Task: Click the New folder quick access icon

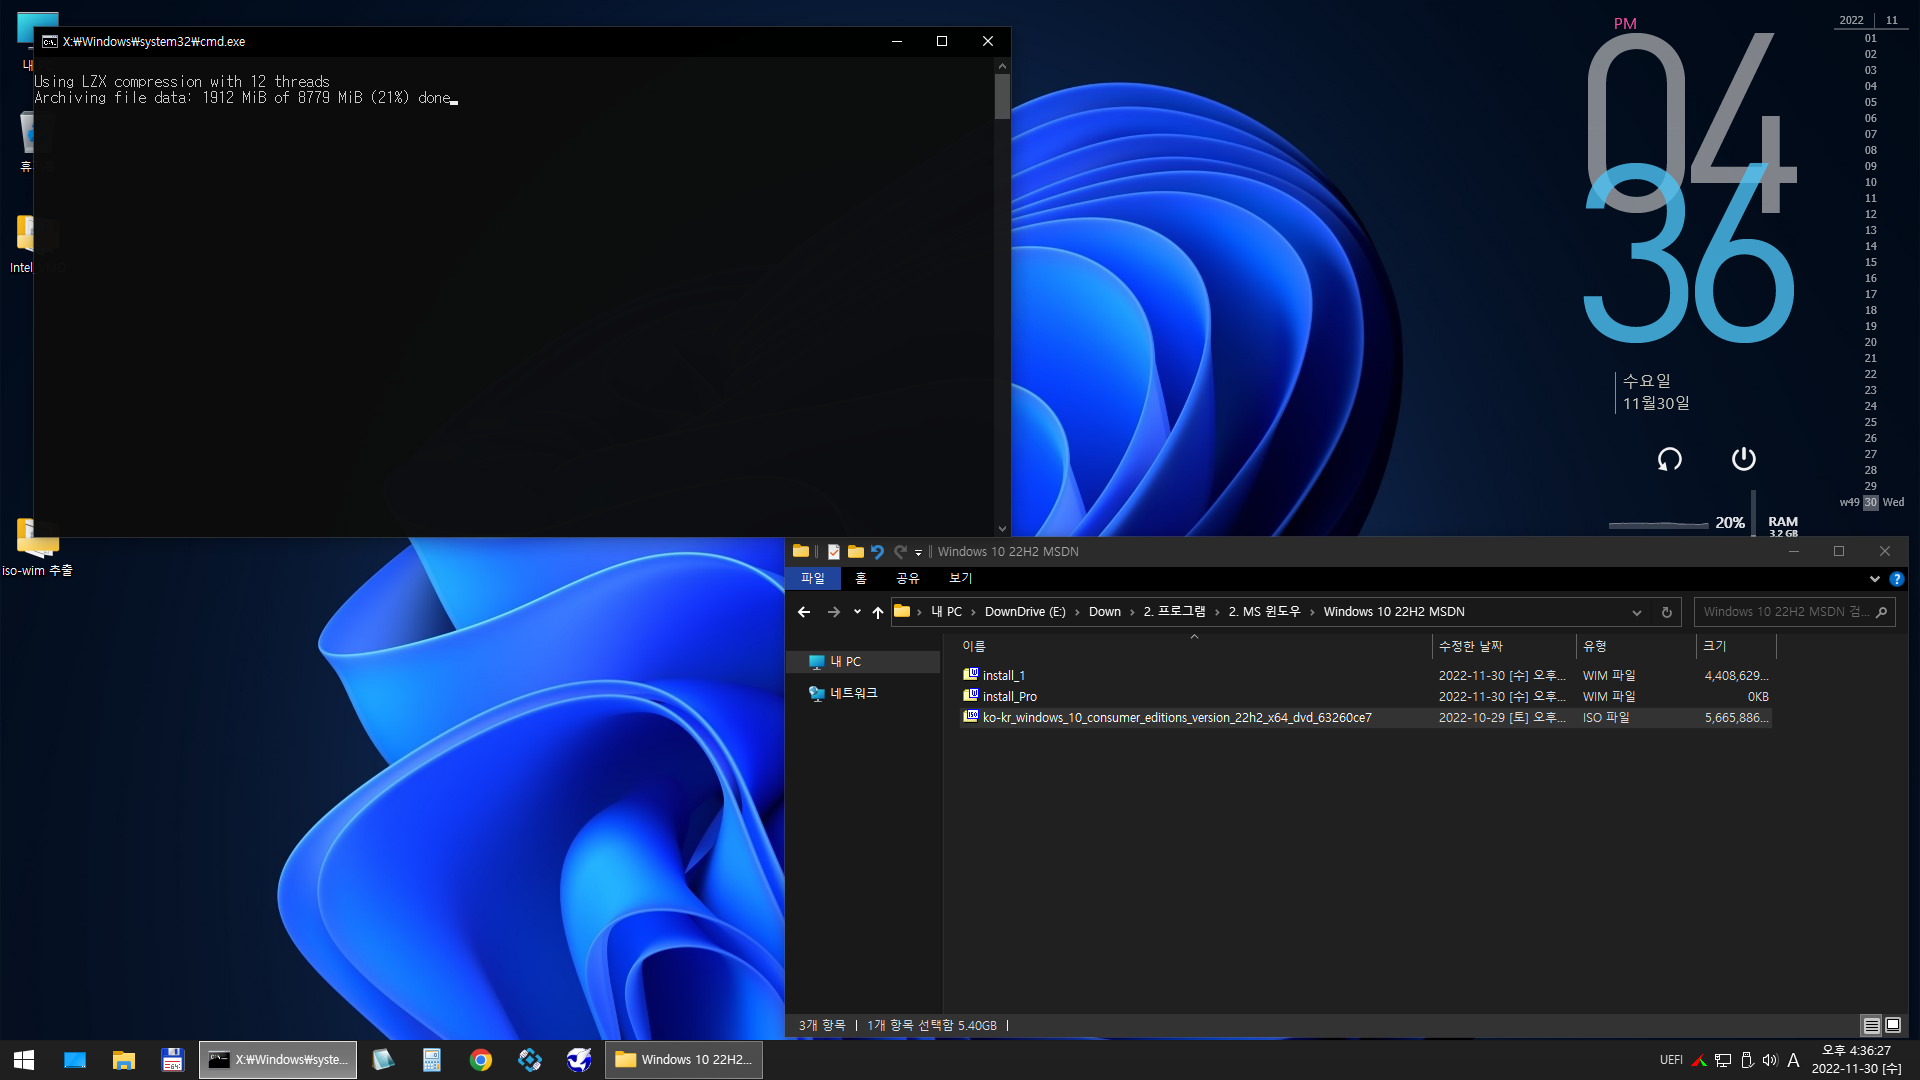Action: (856, 551)
